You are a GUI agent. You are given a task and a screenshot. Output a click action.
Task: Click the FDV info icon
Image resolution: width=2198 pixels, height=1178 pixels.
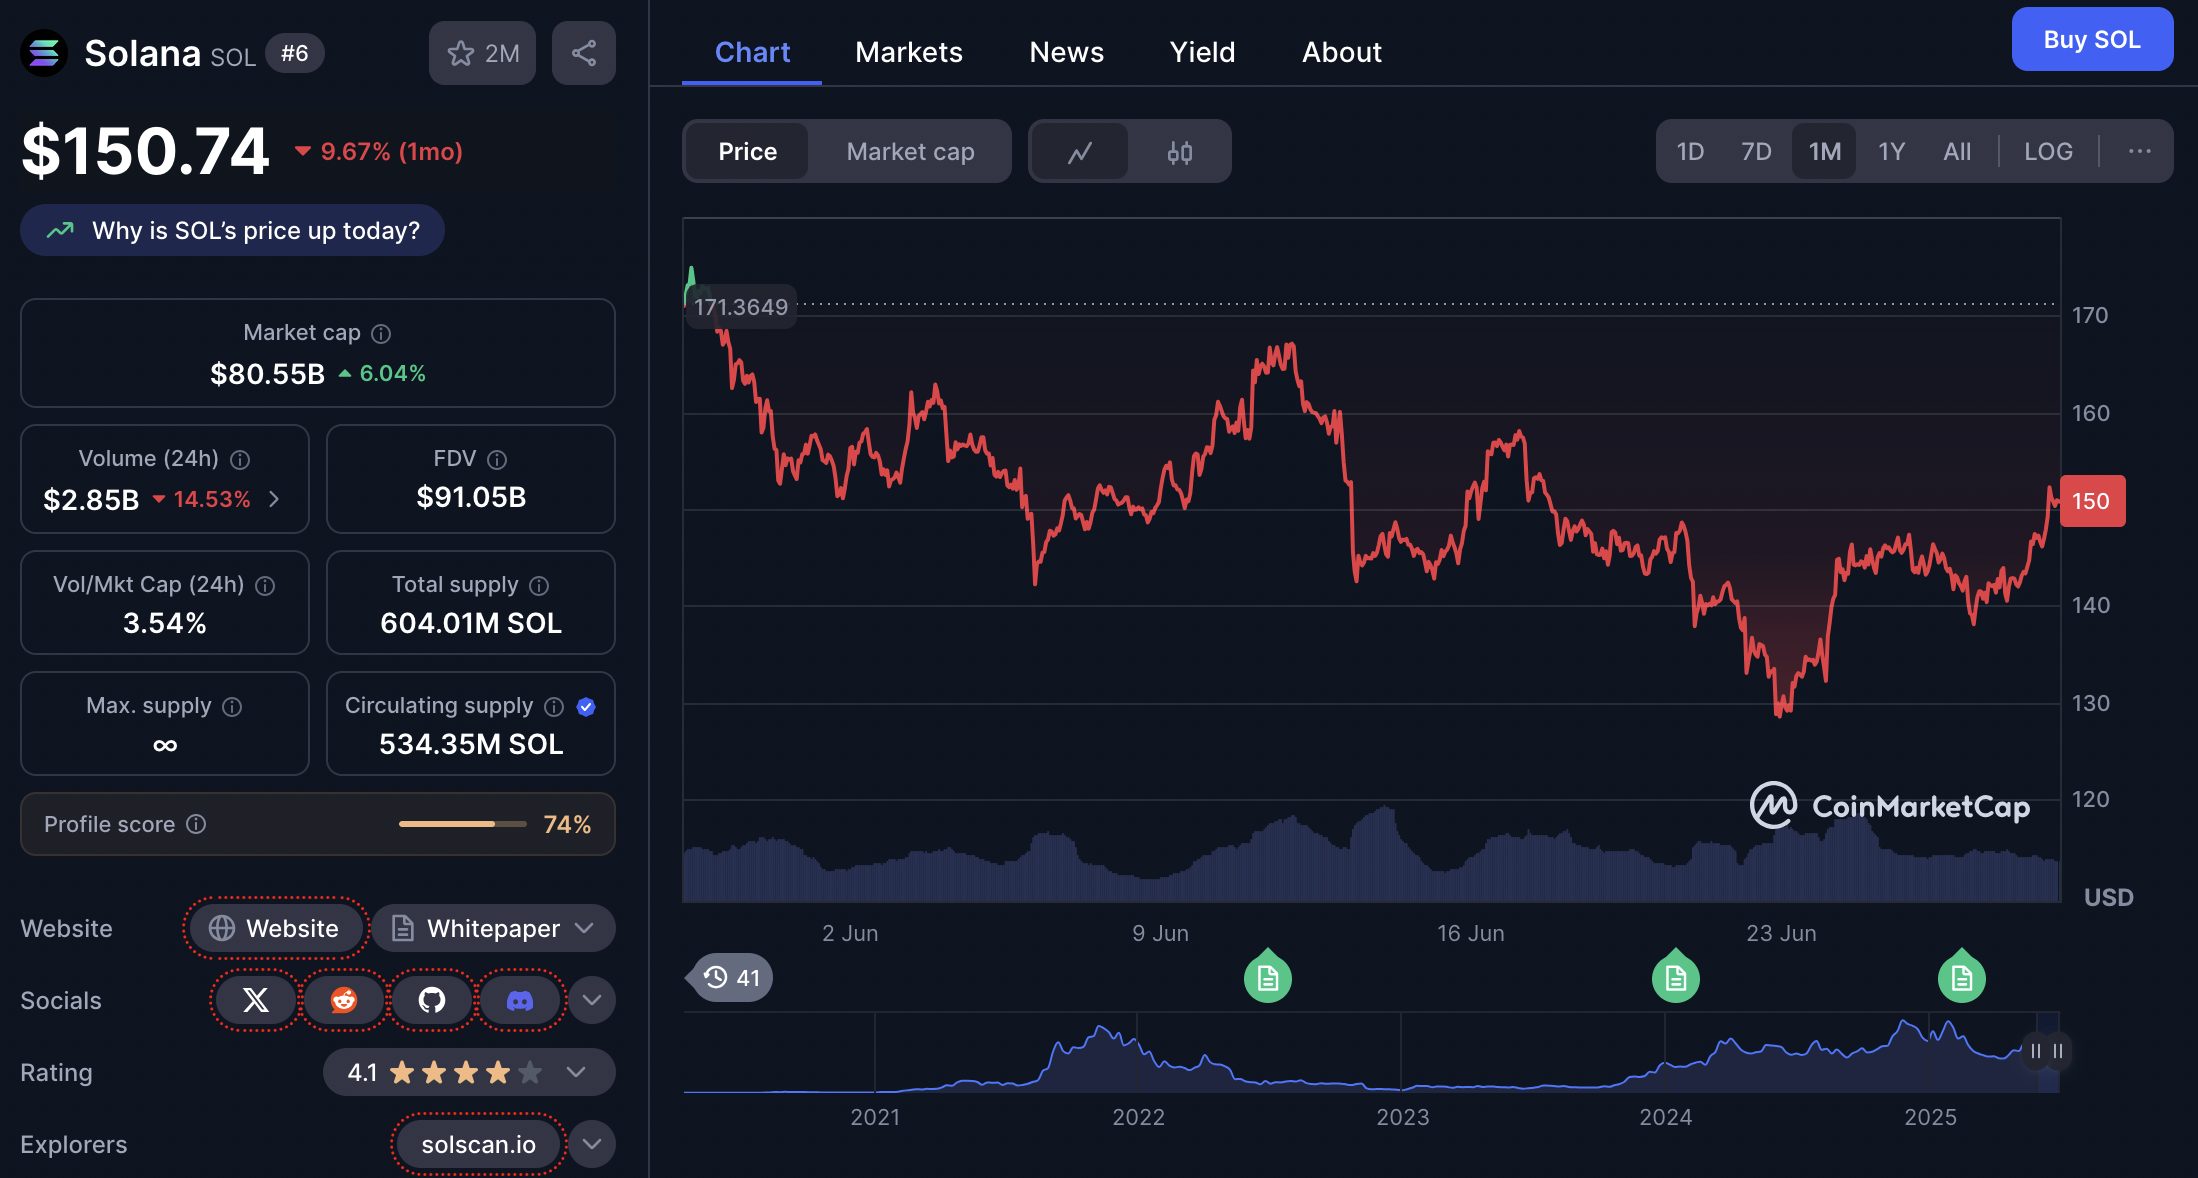(x=497, y=460)
